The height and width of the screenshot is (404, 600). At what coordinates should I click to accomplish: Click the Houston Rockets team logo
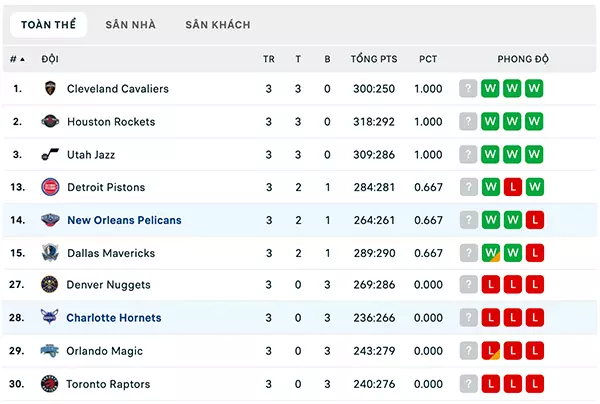coord(50,122)
